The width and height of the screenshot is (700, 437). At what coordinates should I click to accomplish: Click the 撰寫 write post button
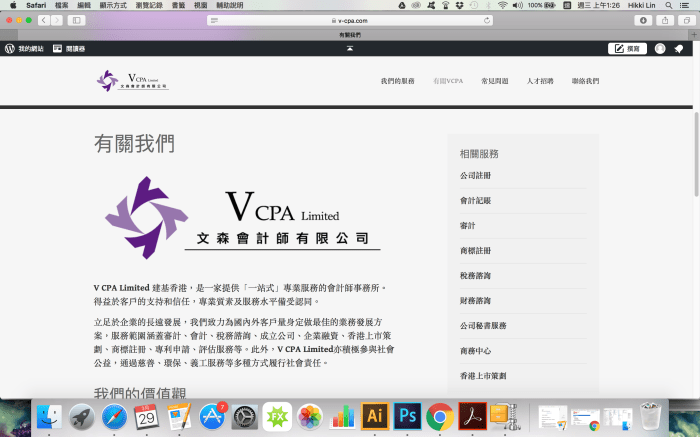point(627,48)
